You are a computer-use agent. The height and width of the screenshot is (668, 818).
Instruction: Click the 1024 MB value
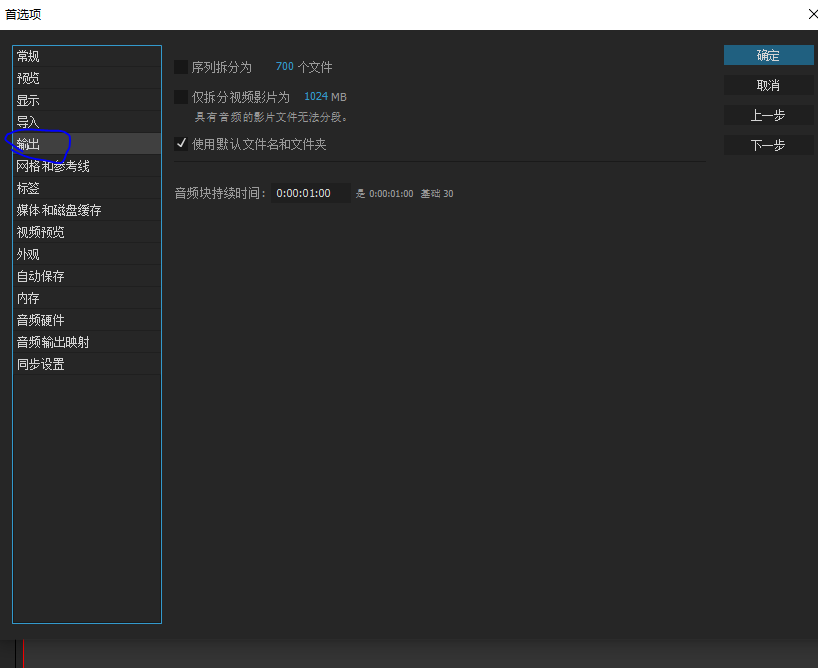(316, 97)
